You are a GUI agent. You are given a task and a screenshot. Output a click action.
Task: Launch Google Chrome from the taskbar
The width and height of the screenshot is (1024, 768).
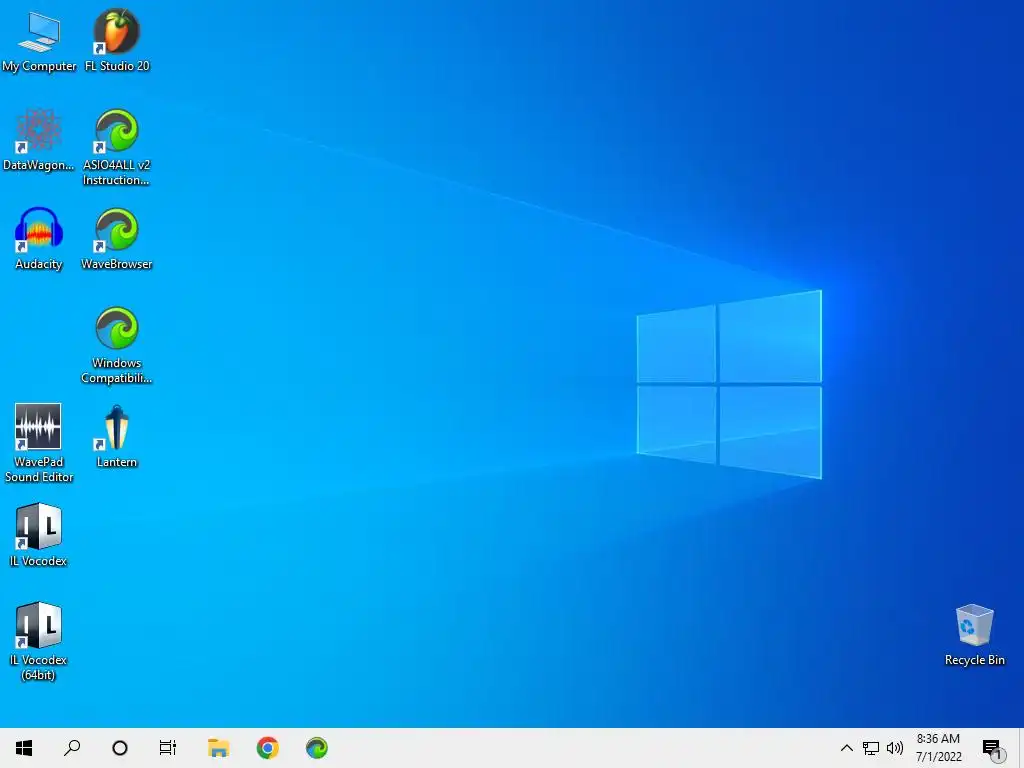[268, 748]
